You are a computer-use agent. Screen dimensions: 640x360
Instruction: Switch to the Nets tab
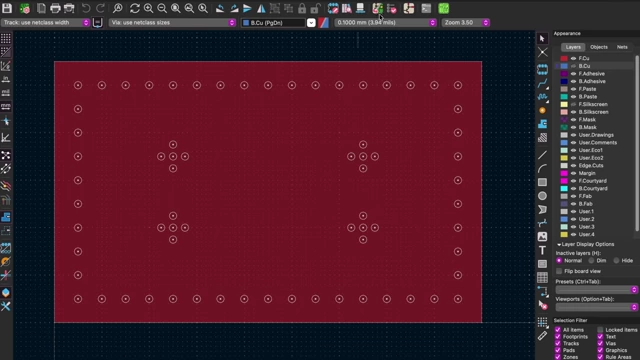(x=622, y=47)
